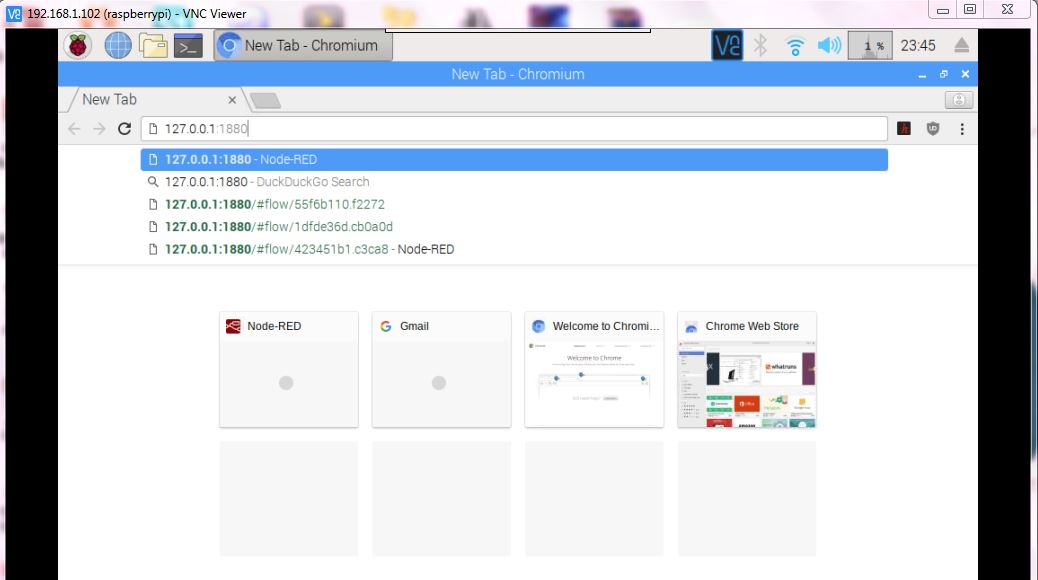
Task: Close the New Tab tab
Action: pyautogui.click(x=232, y=100)
